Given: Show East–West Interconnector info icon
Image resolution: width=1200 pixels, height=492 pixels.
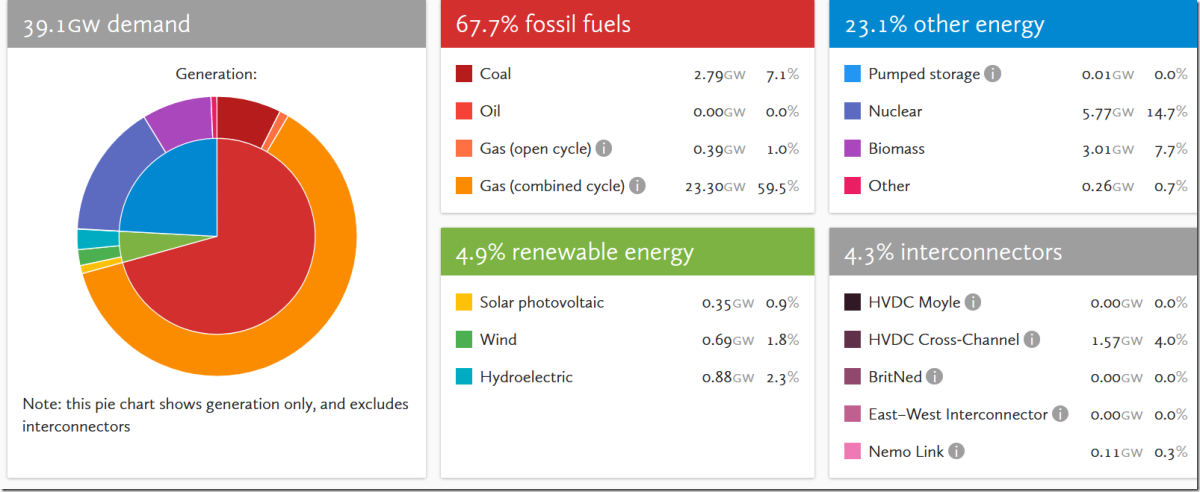Looking at the screenshot, I should coord(1060,414).
